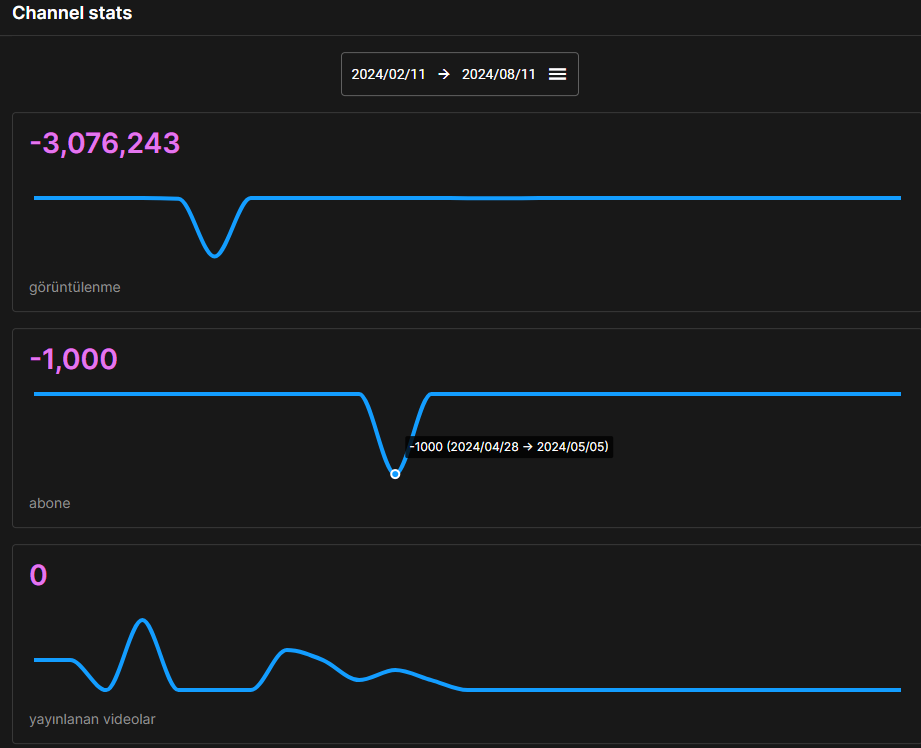
Task: Click the -1000 subscriber tooltip label
Action: 509,447
